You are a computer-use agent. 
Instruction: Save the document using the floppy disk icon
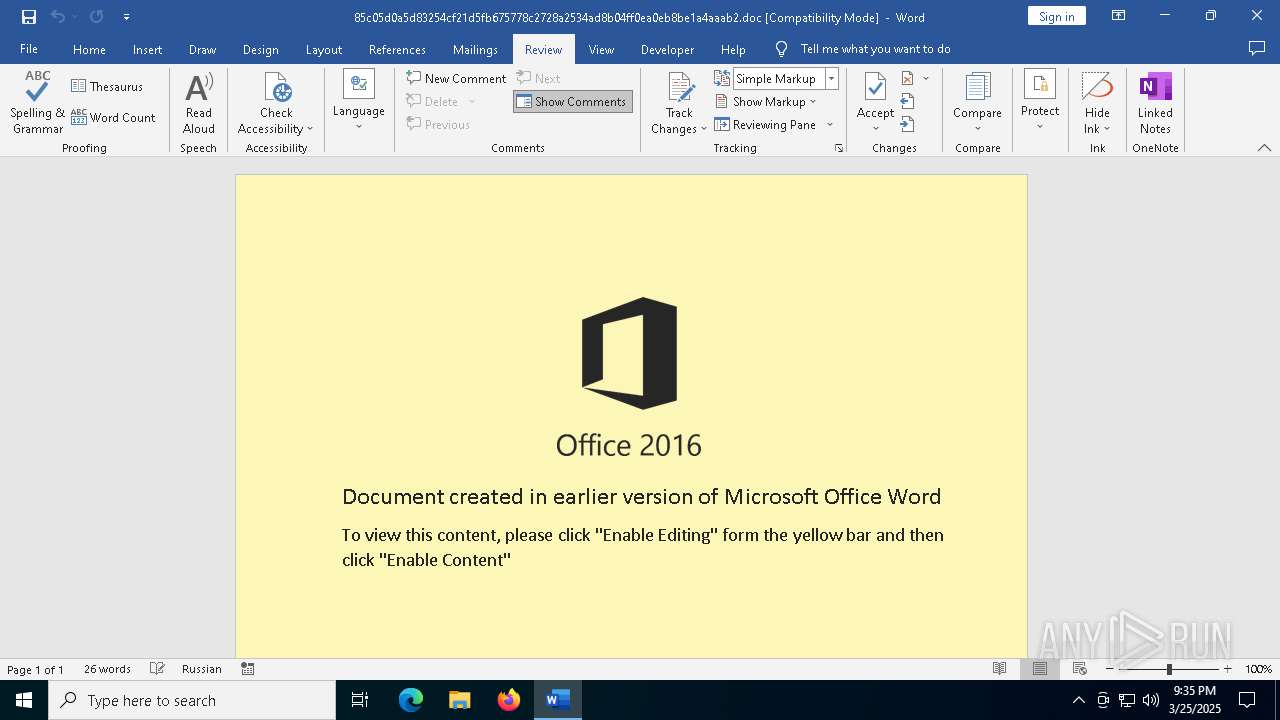click(29, 17)
